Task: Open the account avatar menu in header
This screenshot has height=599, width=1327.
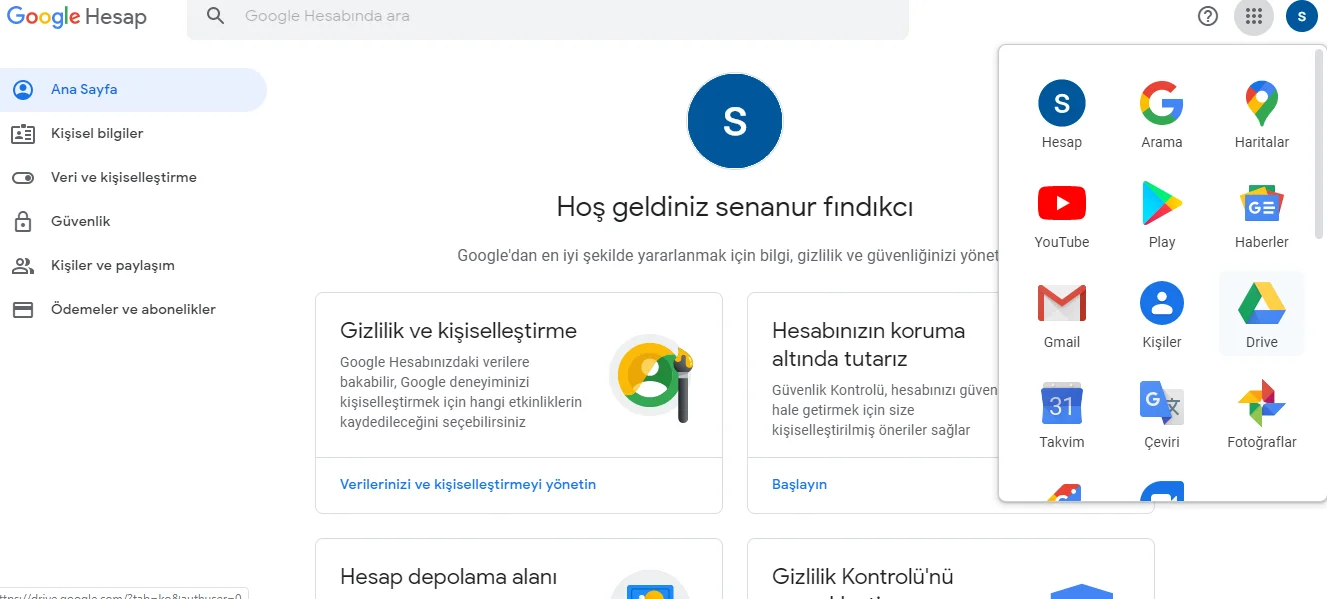Action: pyautogui.click(x=1301, y=16)
